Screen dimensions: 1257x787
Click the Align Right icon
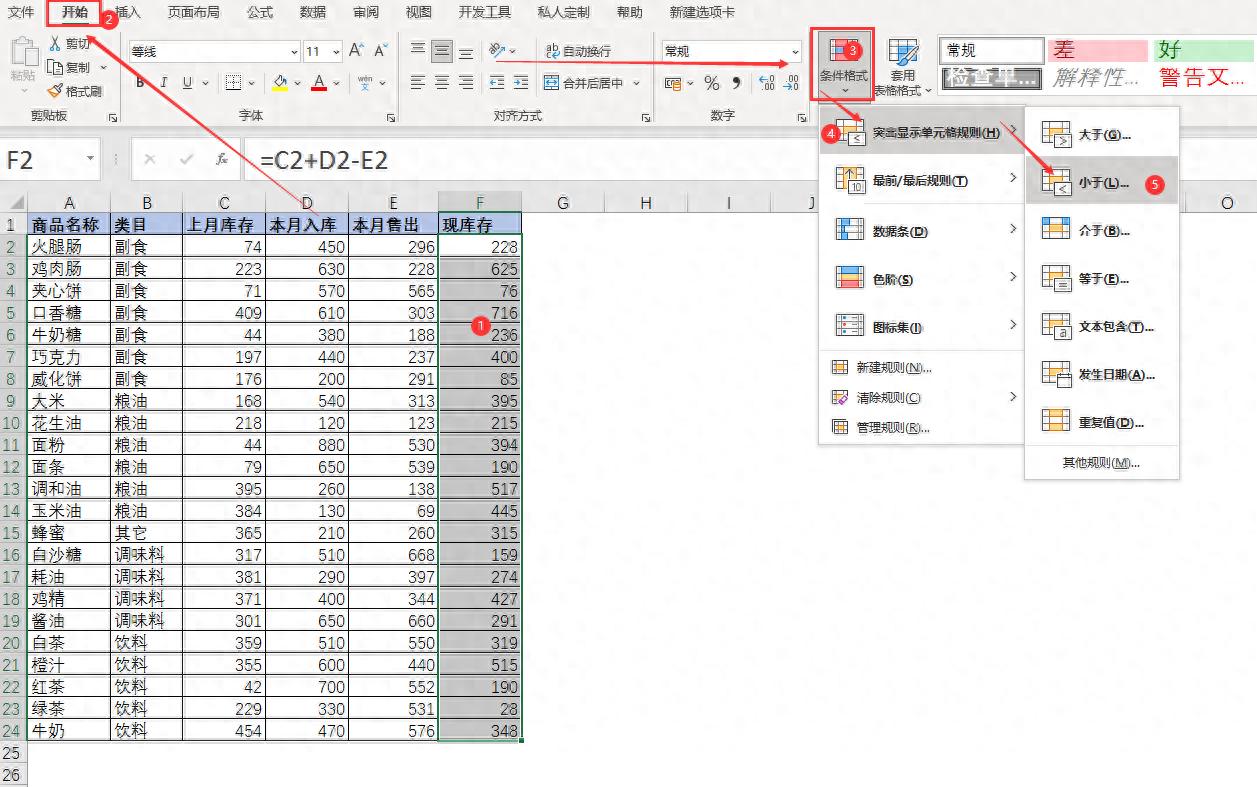[466, 83]
